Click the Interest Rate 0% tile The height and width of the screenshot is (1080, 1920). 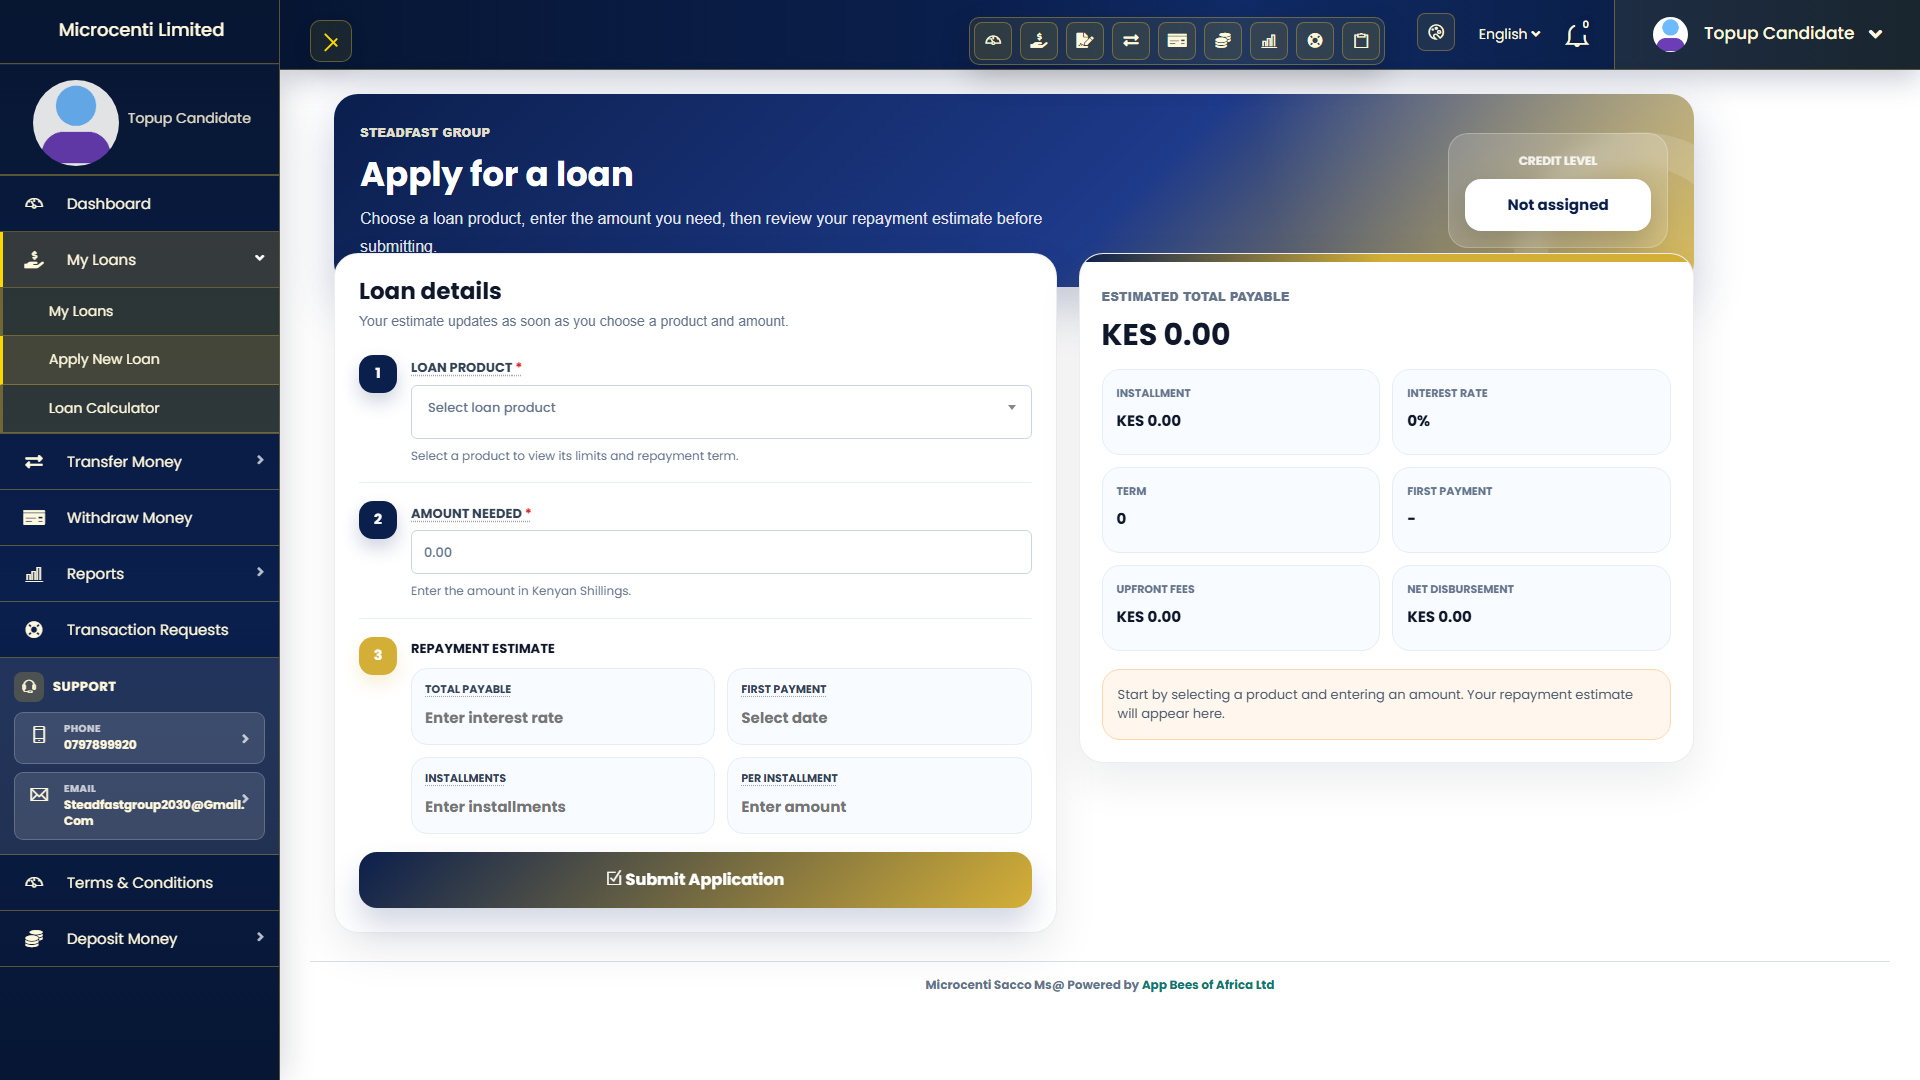1531,412
